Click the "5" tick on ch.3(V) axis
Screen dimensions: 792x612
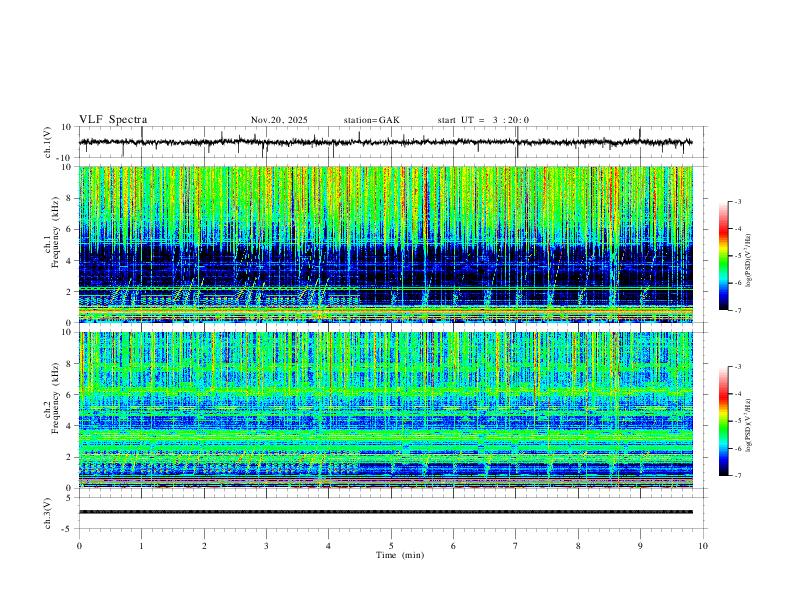click(69, 497)
